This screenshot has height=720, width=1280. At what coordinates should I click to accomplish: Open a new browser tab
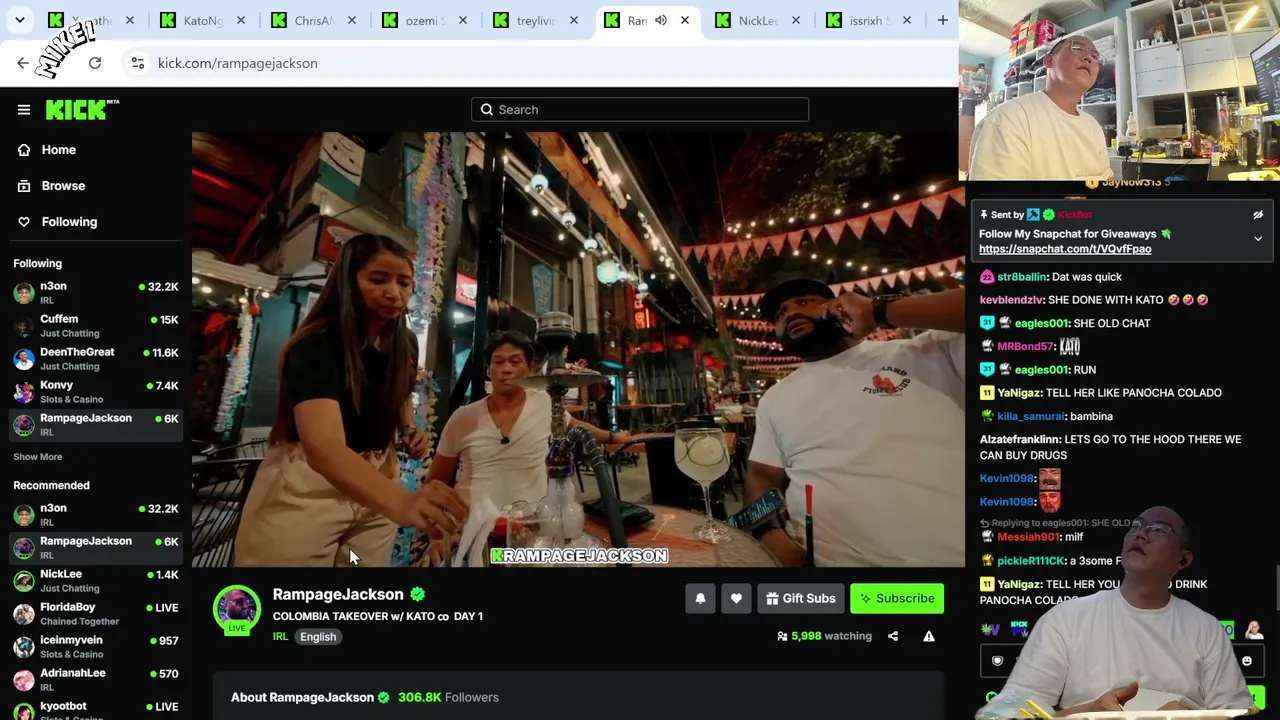pyautogui.click(x=942, y=20)
